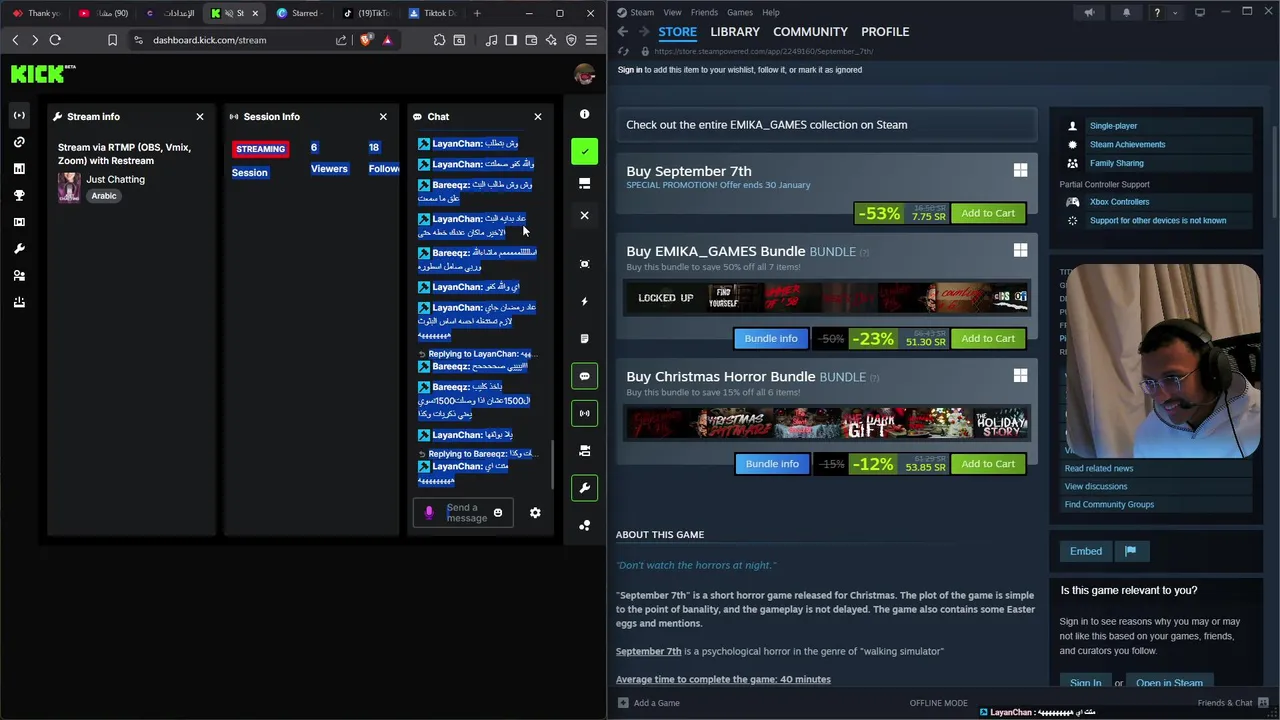Open the trophy icon in Kick sidebar

click(19, 196)
